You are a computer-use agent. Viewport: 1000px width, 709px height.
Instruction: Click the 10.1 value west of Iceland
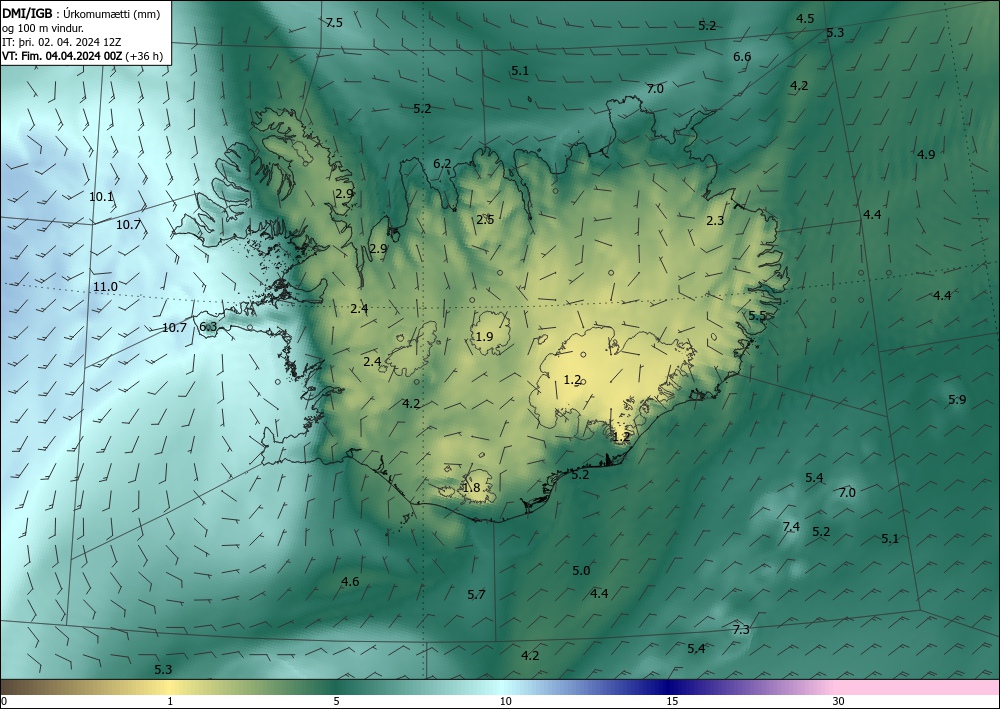click(101, 197)
